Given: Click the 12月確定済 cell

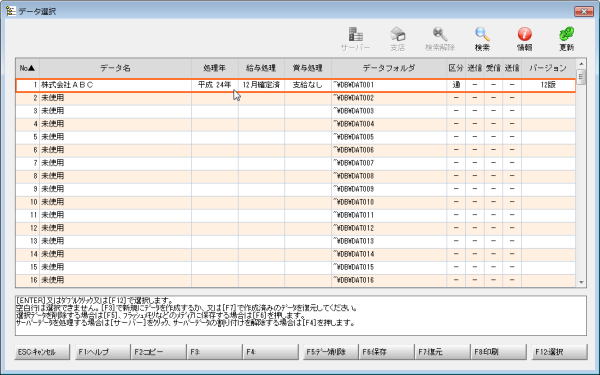Looking at the screenshot, I should point(261,85).
